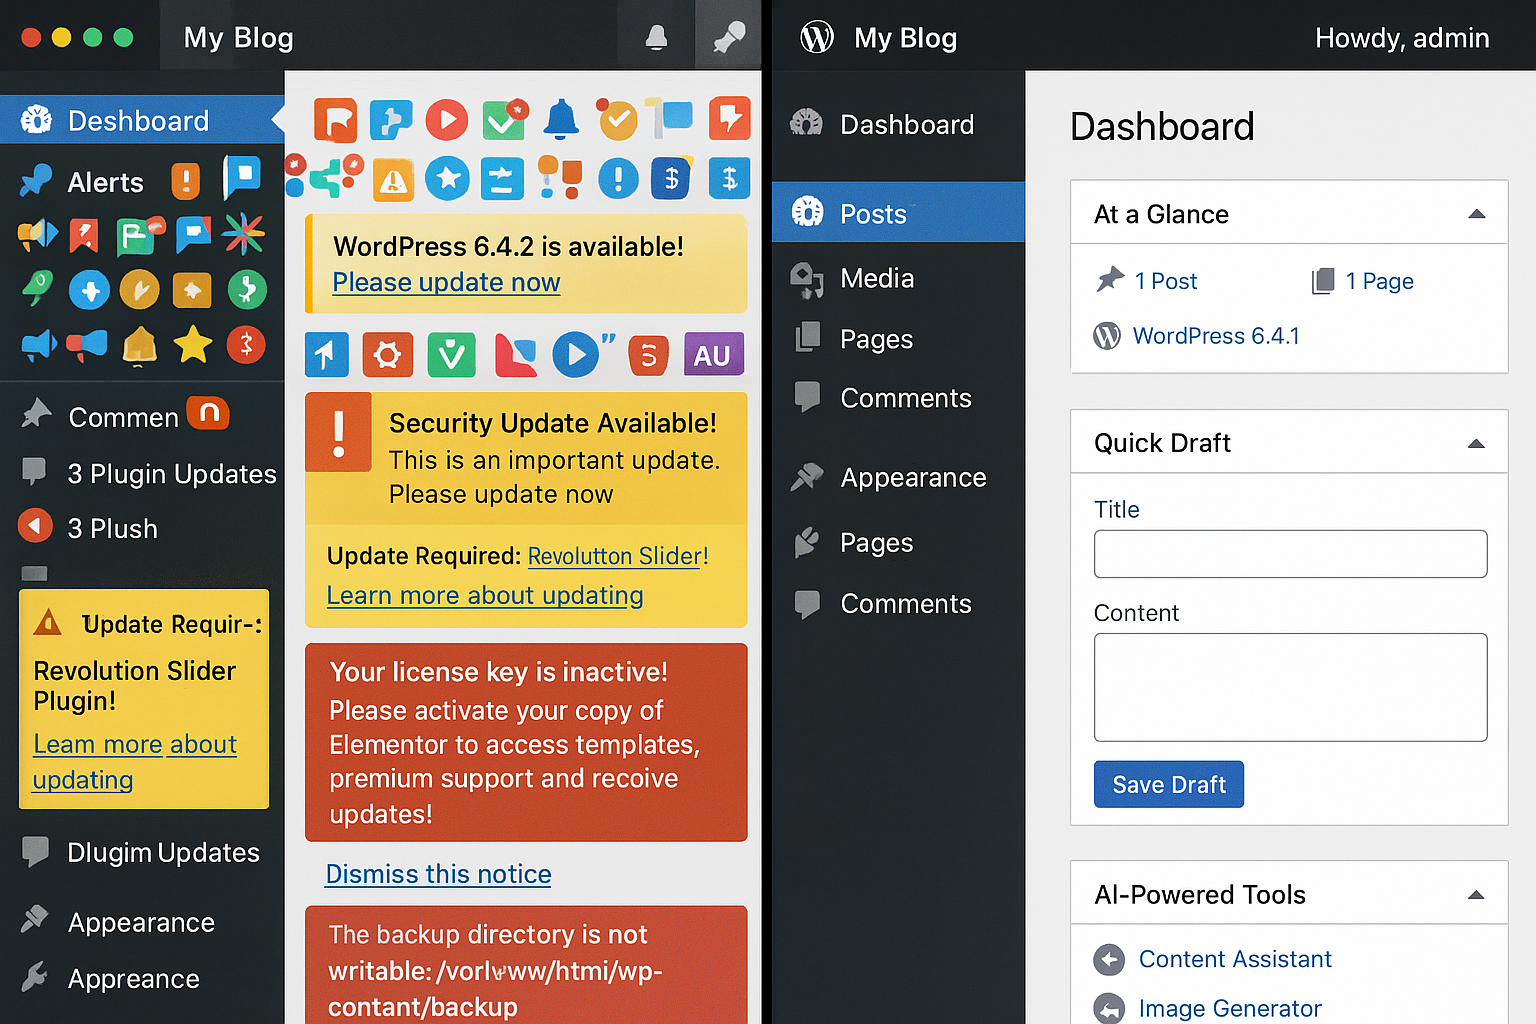This screenshot has height=1024, width=1536.
Task: Click the Quick Draft Title input field
Action: [x=1290, y=554]
